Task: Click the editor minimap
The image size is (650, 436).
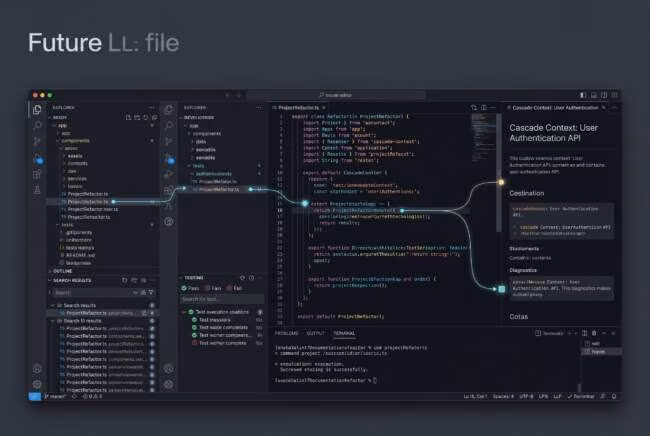Action: [x=483, y=139]
